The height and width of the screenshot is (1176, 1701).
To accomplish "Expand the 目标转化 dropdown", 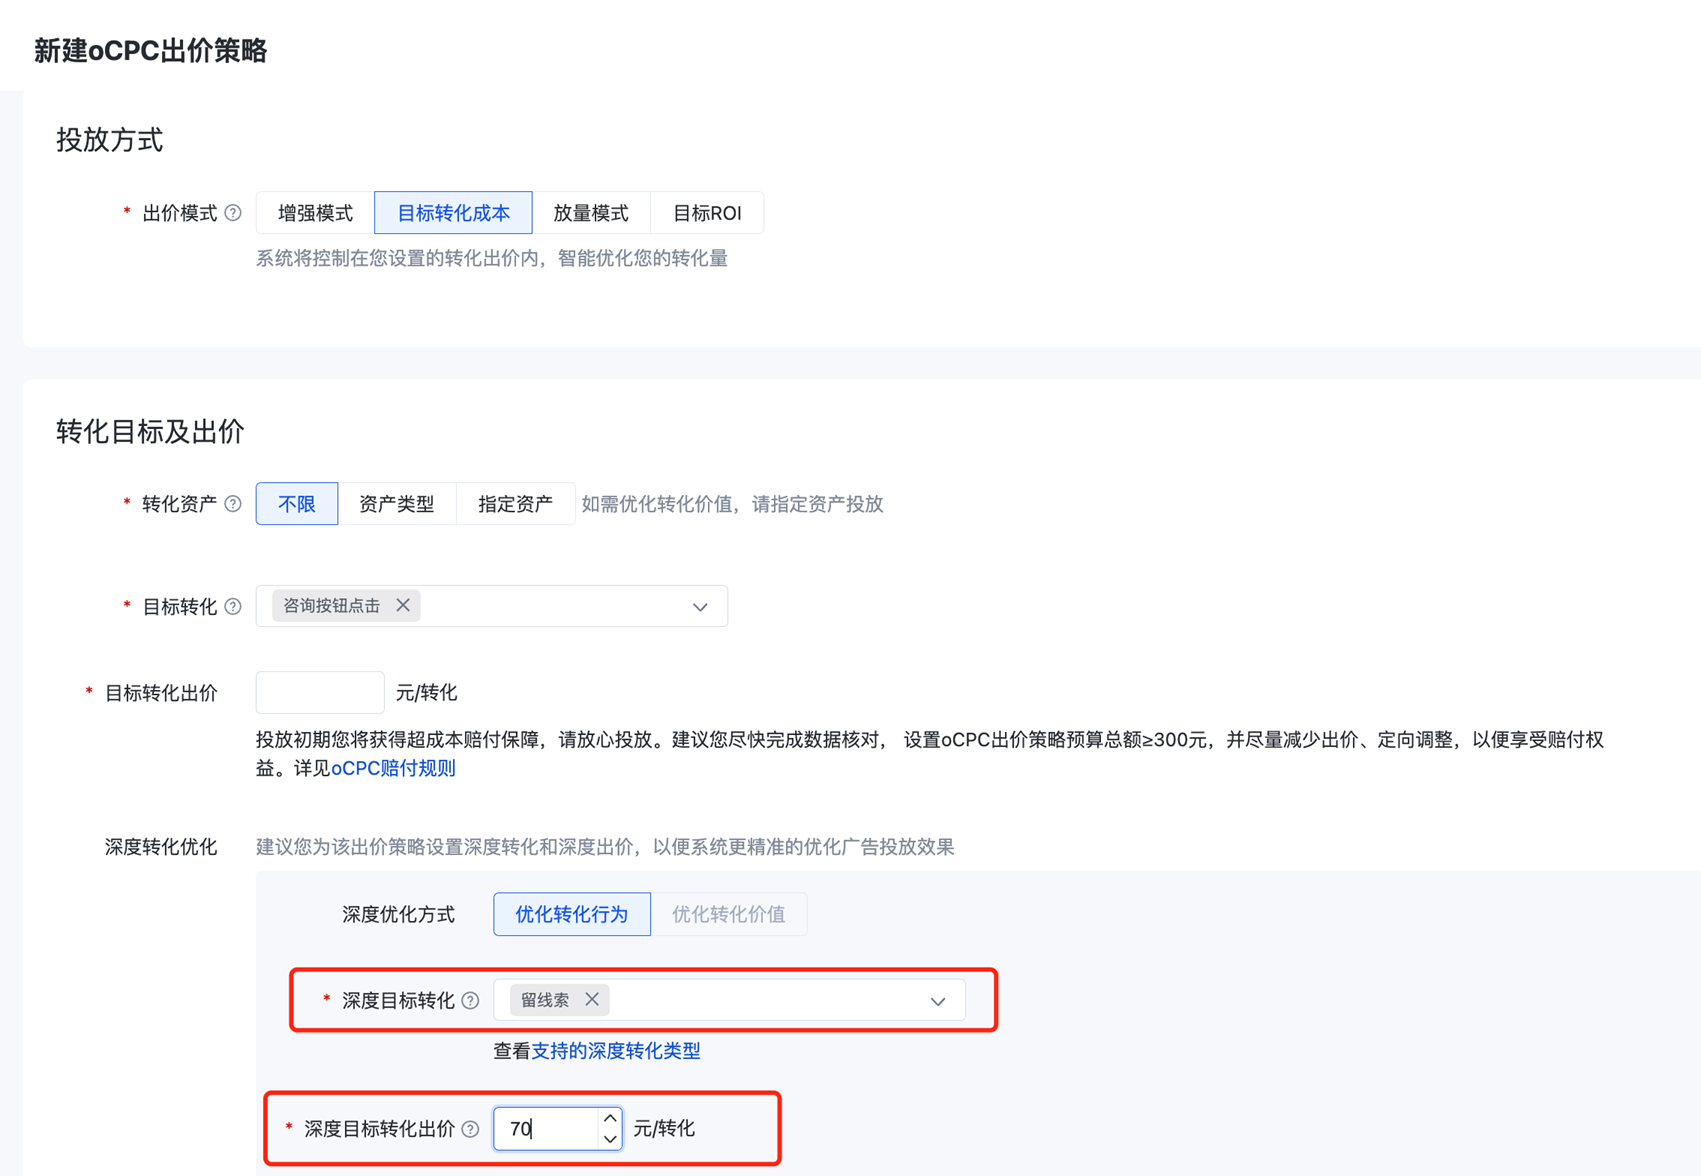I will coord(700,607).
